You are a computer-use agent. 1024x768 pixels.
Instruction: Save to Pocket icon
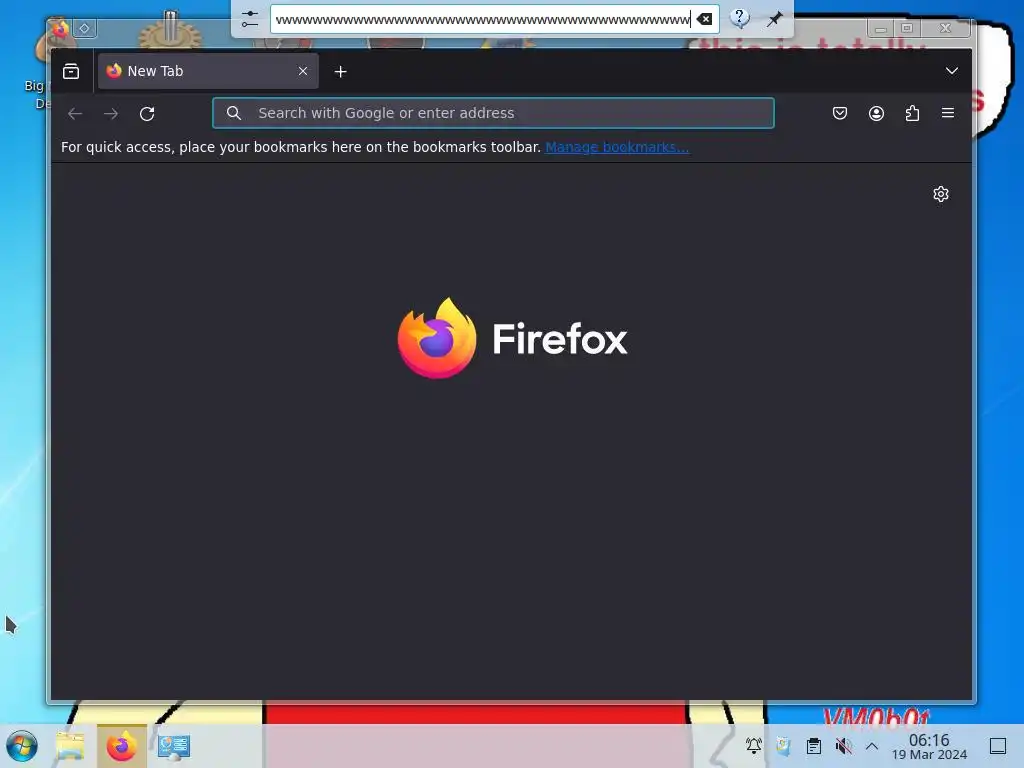click(x=840, y=113)
